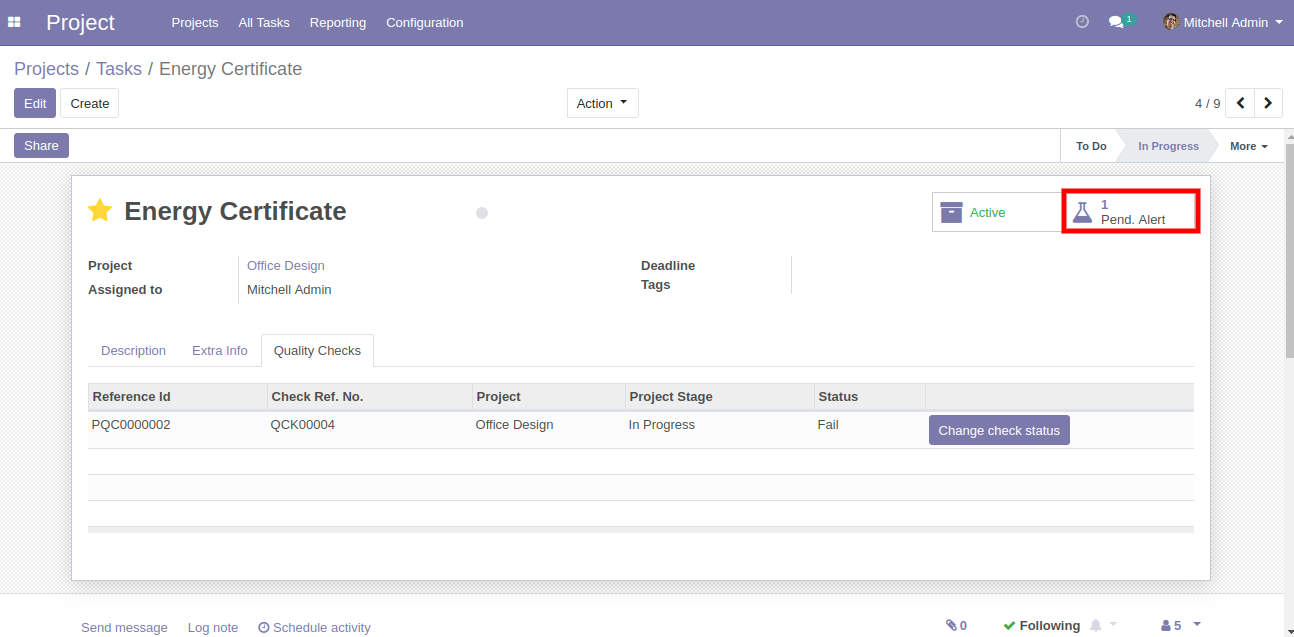1294x637 pixels.
Task: Expand the notification bell dropdown
Action: [x=1103, y=626]
